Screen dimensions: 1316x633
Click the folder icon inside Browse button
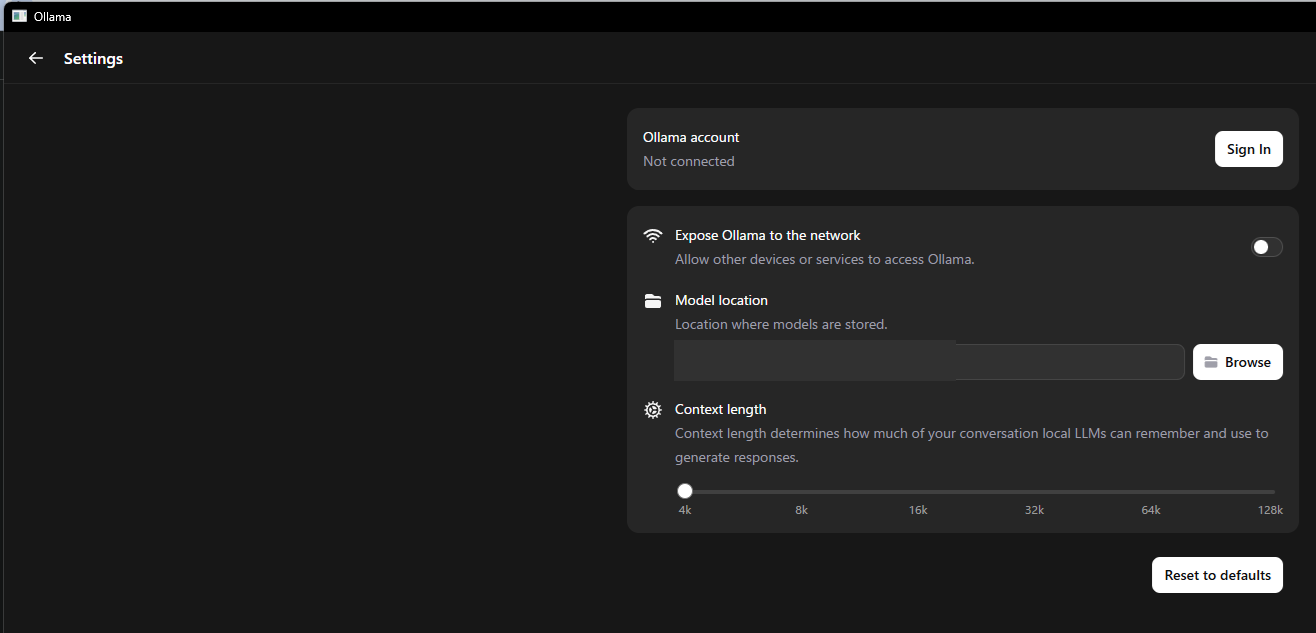coord(1211,362)
